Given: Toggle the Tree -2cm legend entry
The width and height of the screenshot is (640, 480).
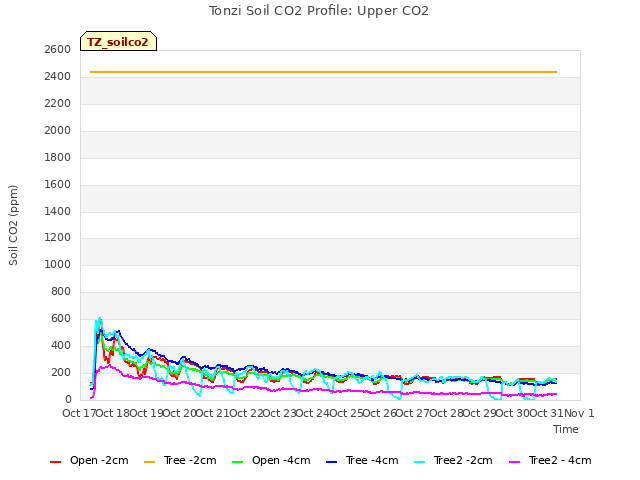Looking at the screenshot, I should 180,460.
